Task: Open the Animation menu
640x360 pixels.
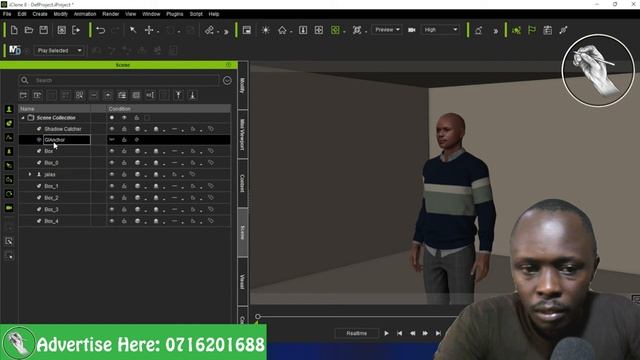Action: 85,14
